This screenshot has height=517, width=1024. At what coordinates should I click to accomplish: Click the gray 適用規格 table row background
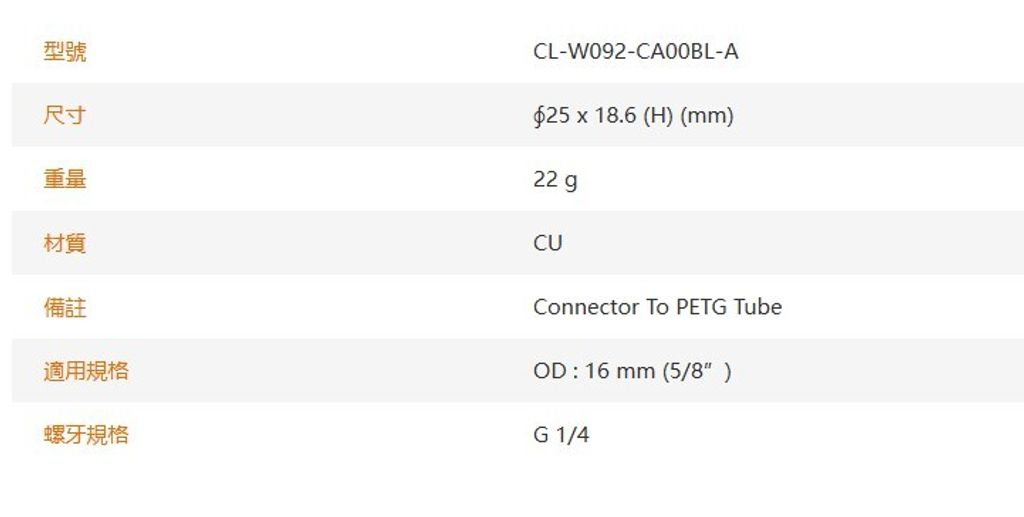click(x=518, y=370)
